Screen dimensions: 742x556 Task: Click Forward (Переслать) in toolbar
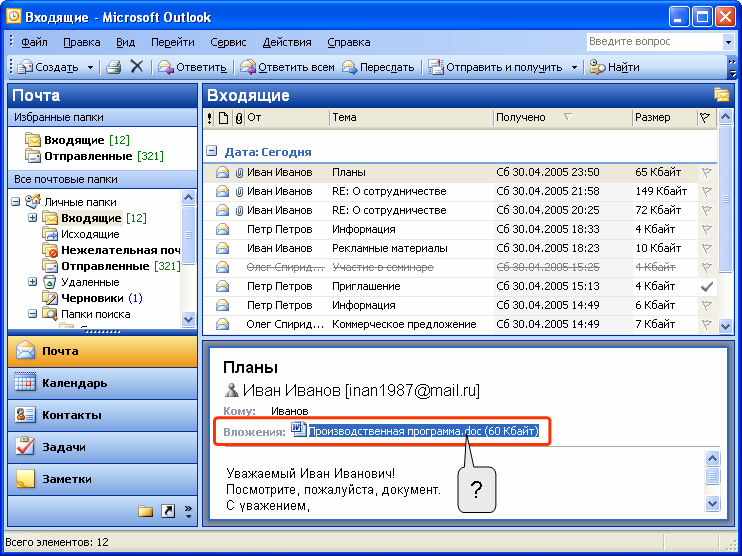point(378,67)
